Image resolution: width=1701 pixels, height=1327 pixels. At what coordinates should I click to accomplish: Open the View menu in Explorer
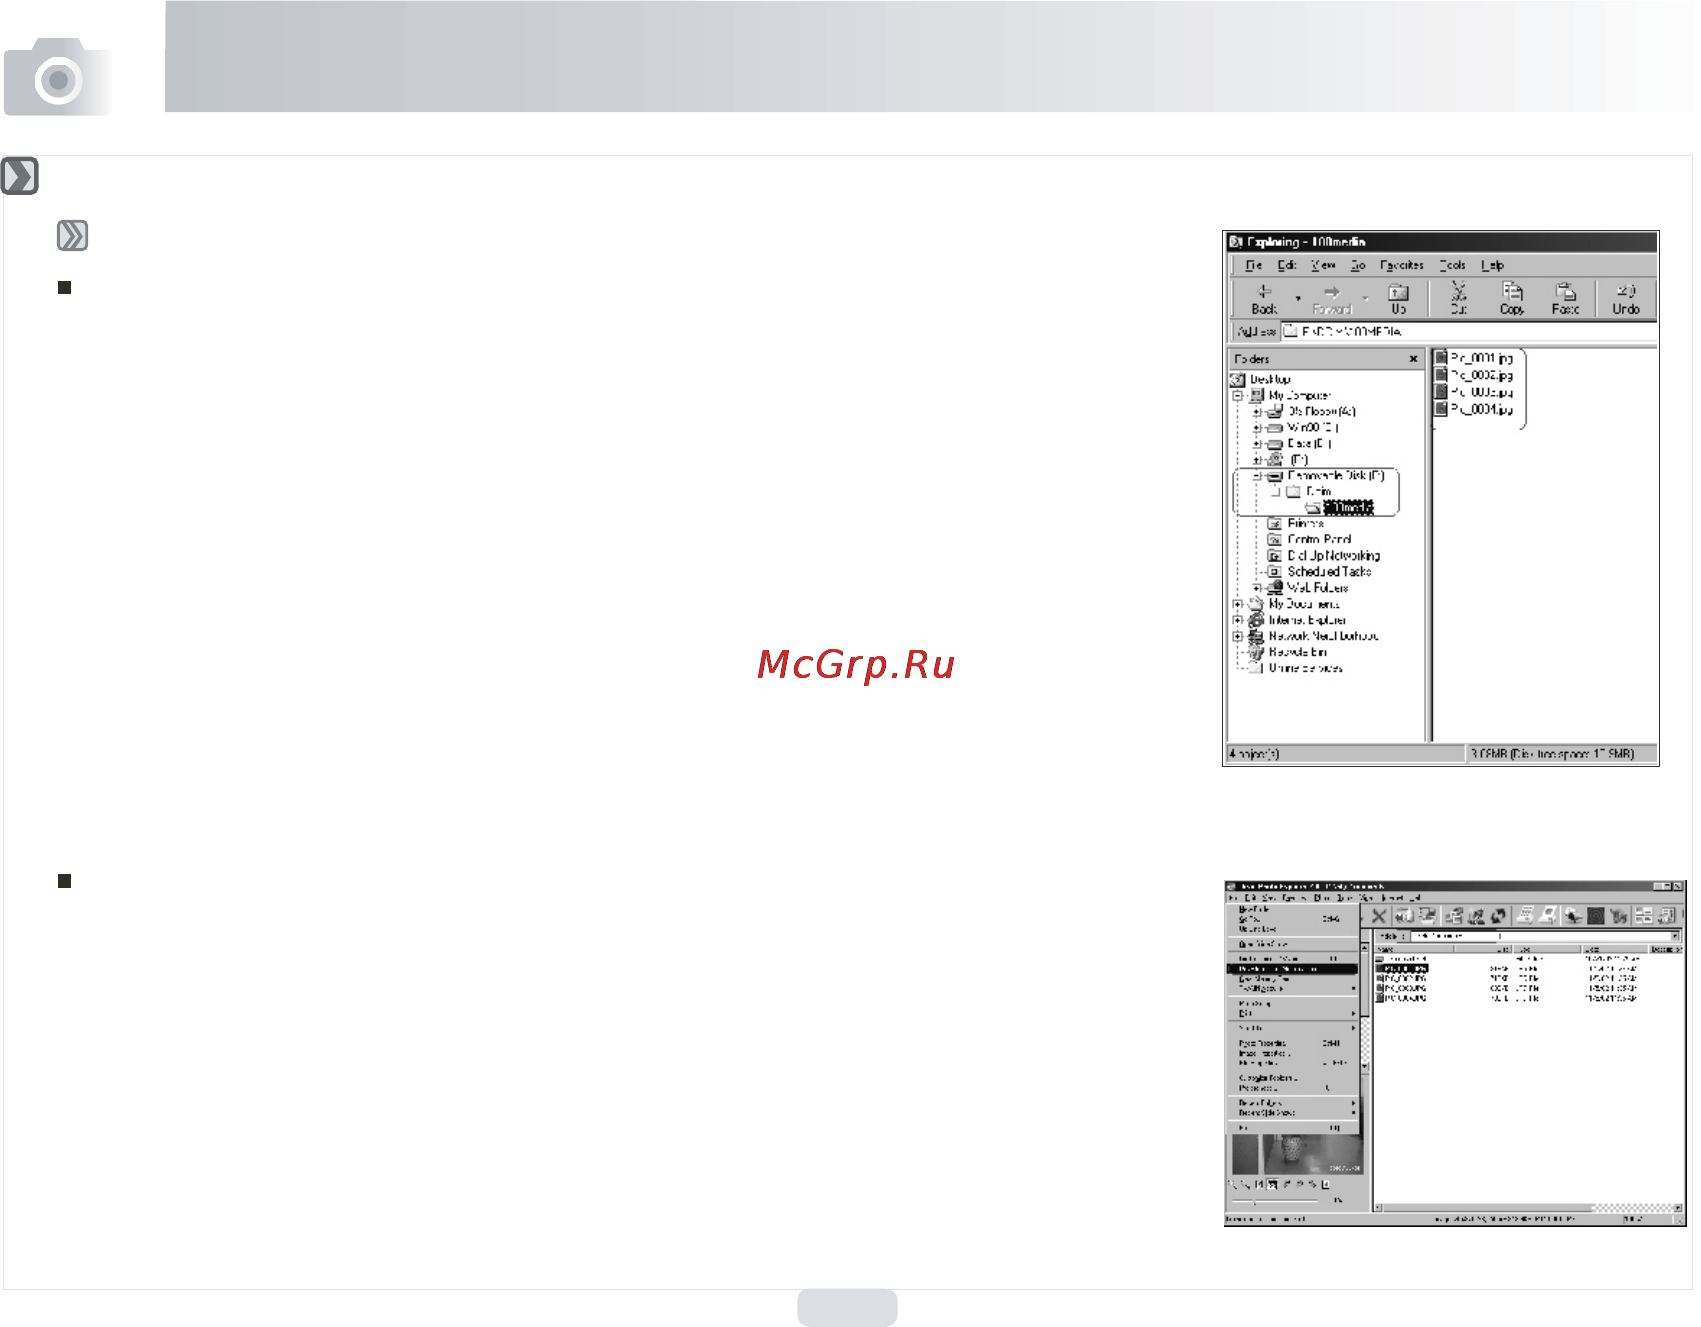1323,265
